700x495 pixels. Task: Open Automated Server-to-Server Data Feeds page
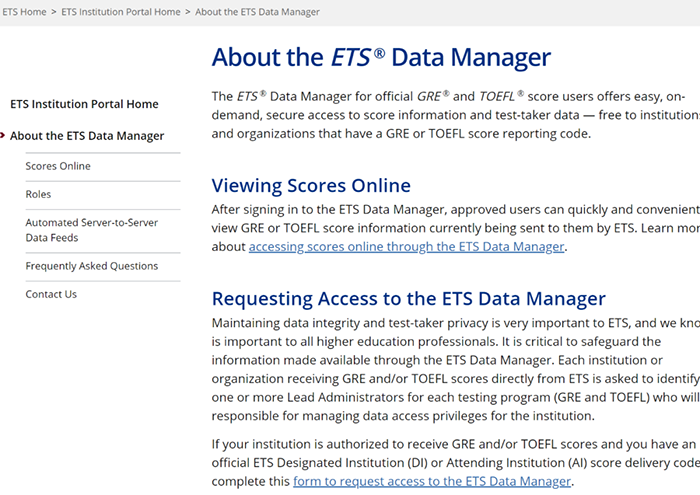(91, 230)
